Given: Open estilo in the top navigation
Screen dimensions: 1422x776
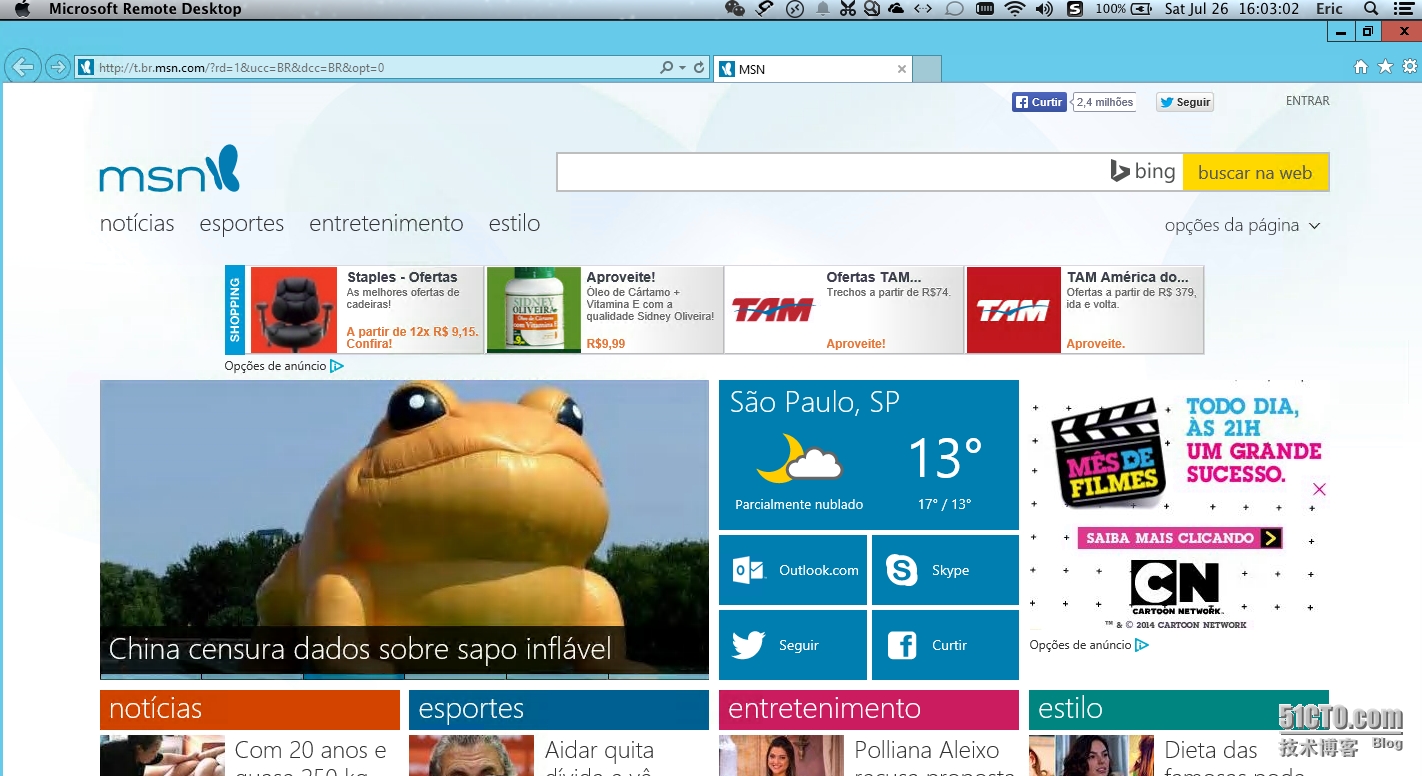Looking at the screenshot, I should coord(515,223).
